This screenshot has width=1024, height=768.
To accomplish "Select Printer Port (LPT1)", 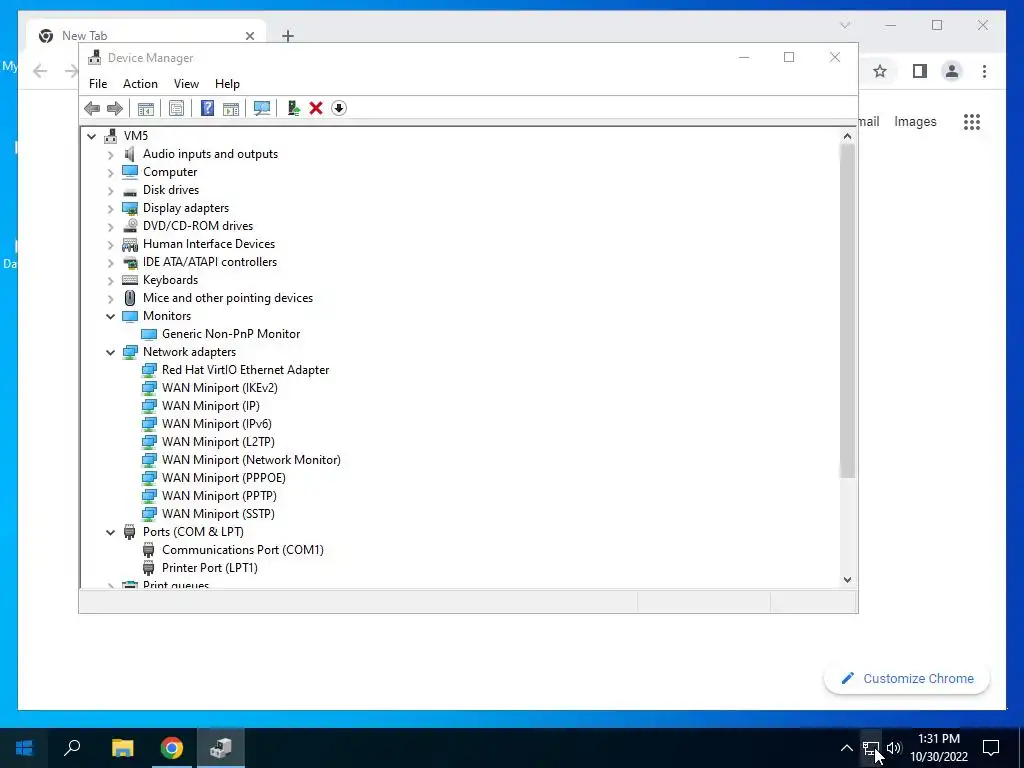I will (x=210, y=568).
